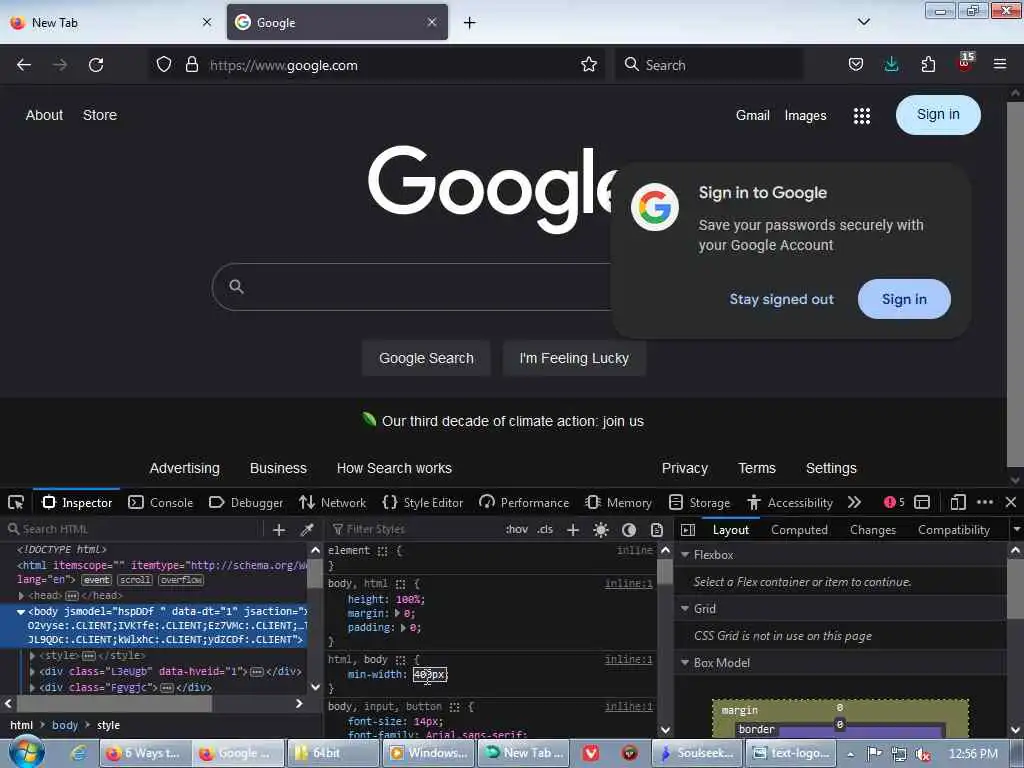Click Sign in within the popup
The height and width of the screenshot is (768, 1024).
(904, 299)
